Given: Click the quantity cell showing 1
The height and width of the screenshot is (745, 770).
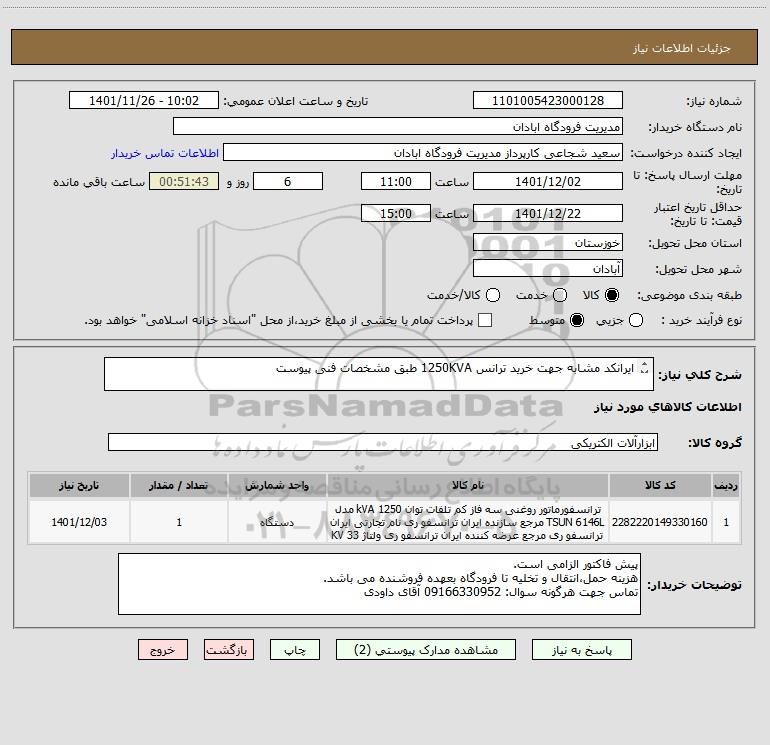Looking at the screenshot, I should tap(179, 522).
